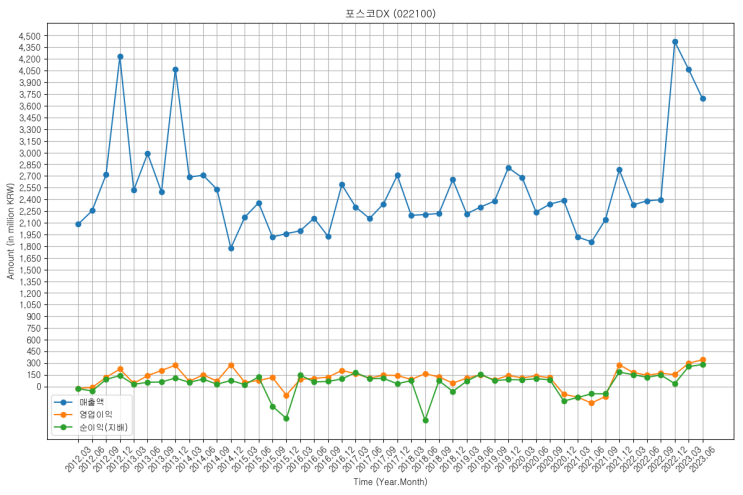
Task: Click the last blue 매출액 point at 2023.06
Action: click(703, 99)
